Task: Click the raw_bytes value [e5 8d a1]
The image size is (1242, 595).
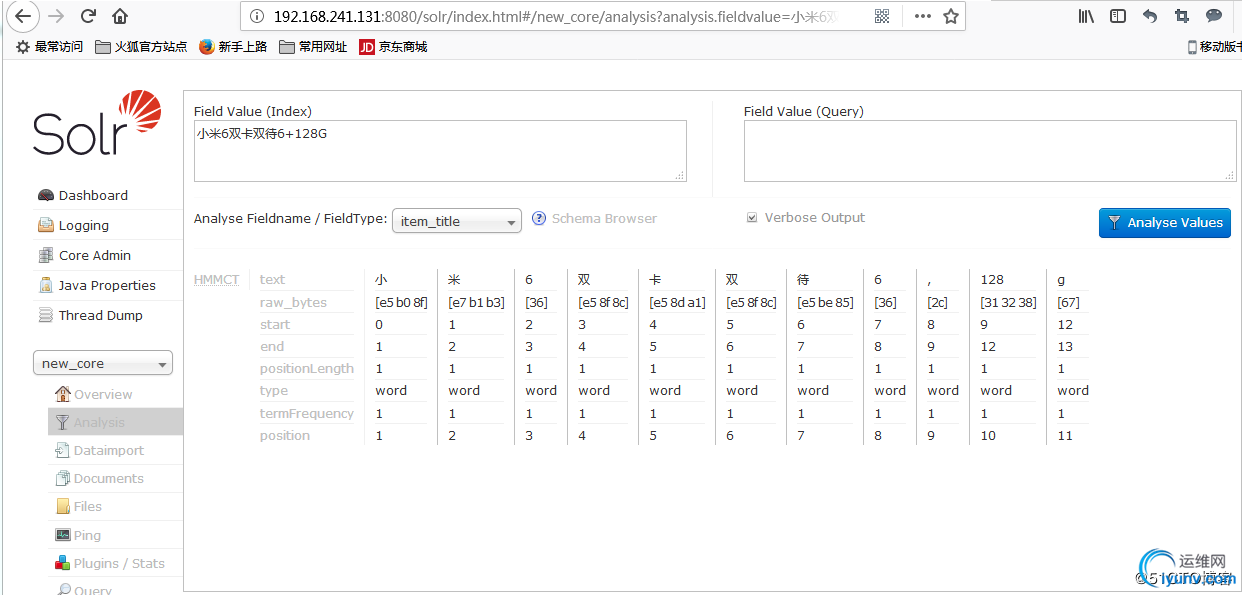Action: tap(677, 302)
